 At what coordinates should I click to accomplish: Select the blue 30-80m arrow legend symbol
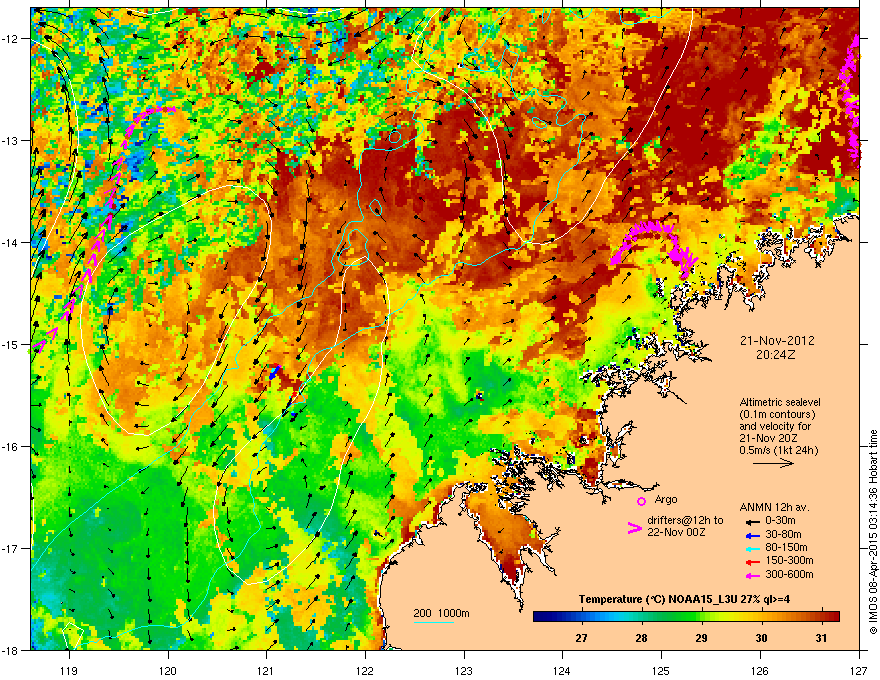[x=752, y=535]
